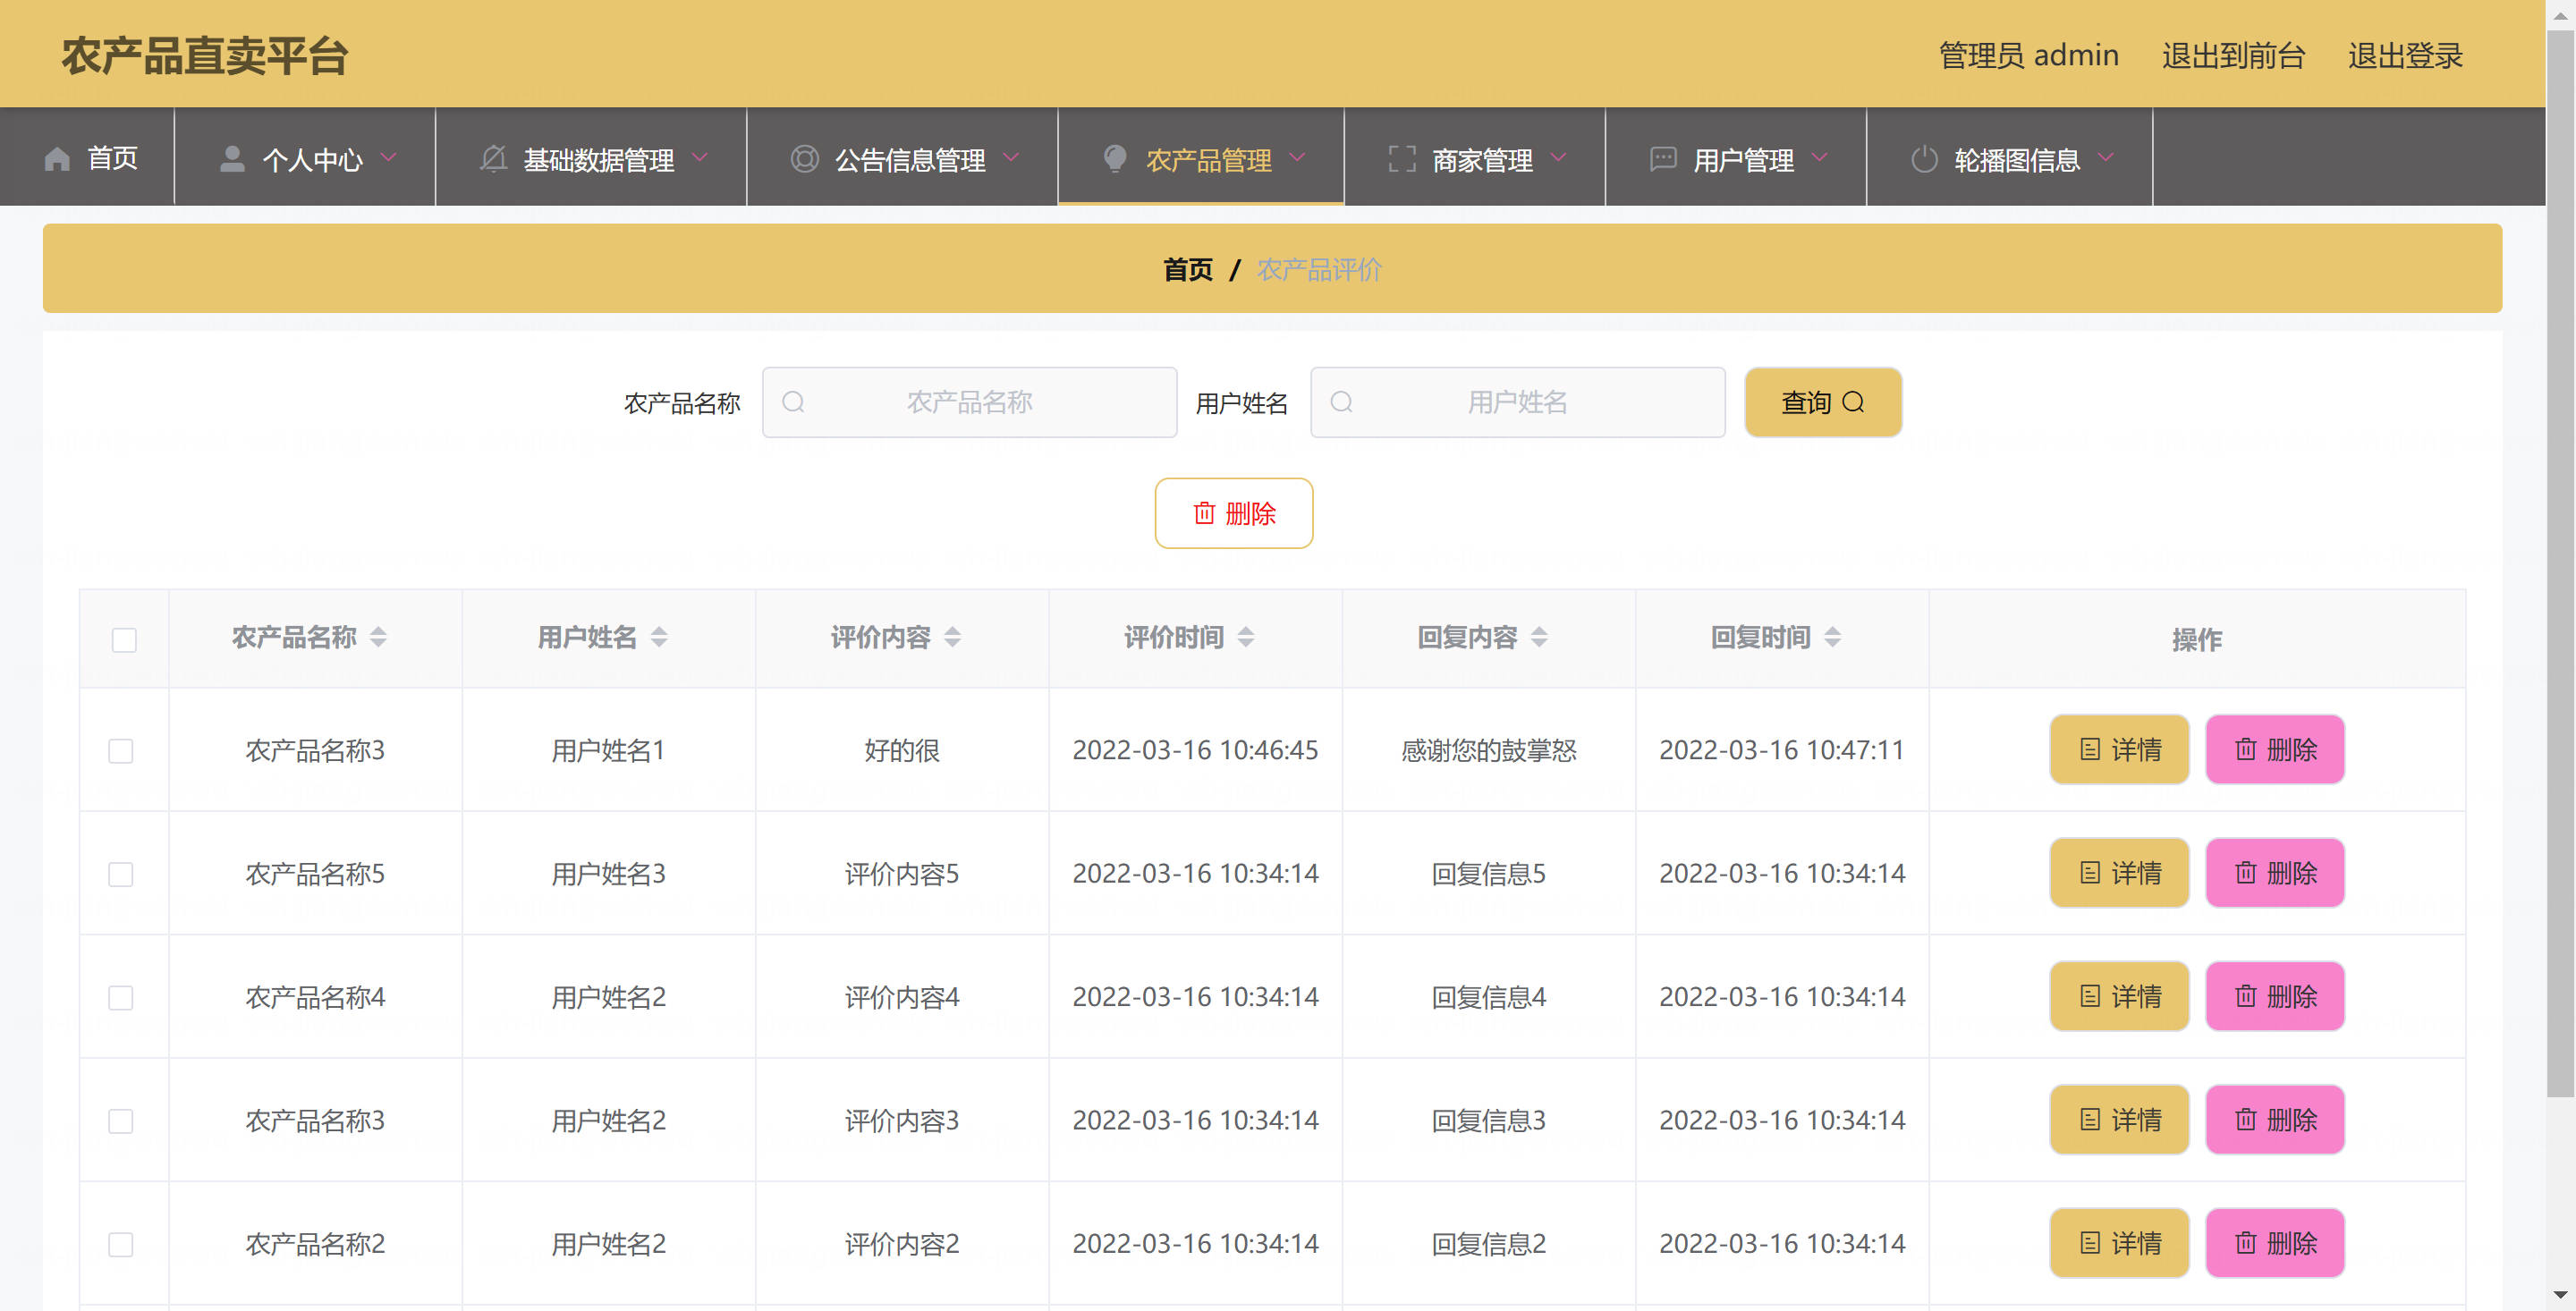
Task: Click 删除 for 评价内容2 row
Action: coord(2275,1243)
